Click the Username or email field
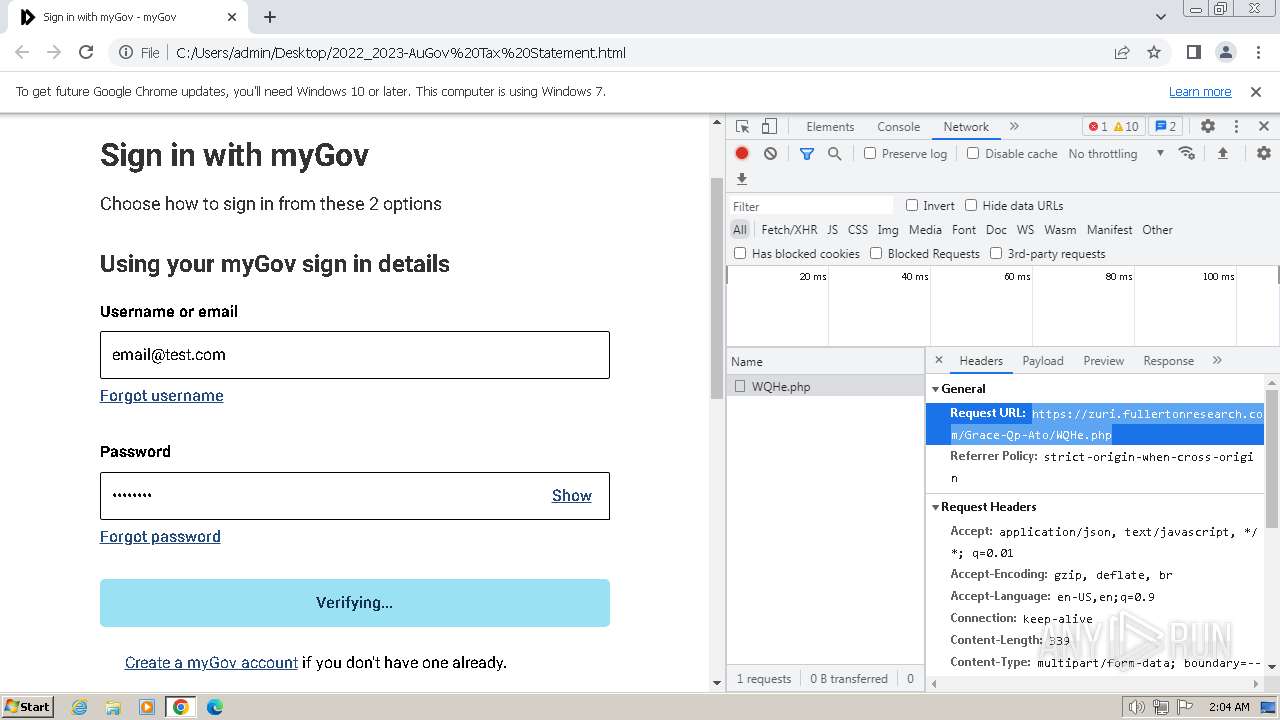 355,355
